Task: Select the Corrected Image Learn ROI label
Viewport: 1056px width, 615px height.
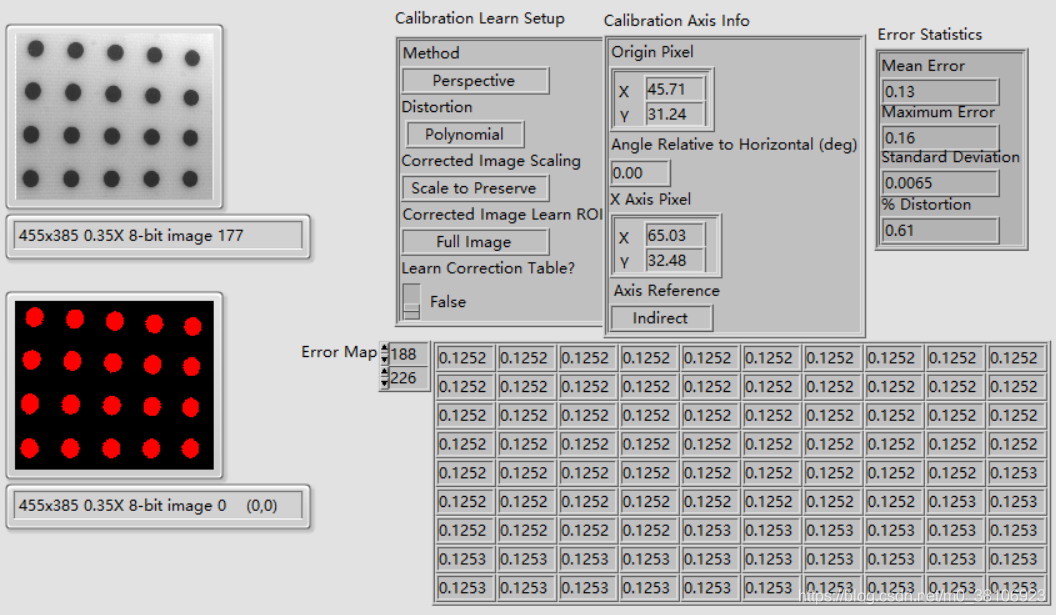Action: 502,215
